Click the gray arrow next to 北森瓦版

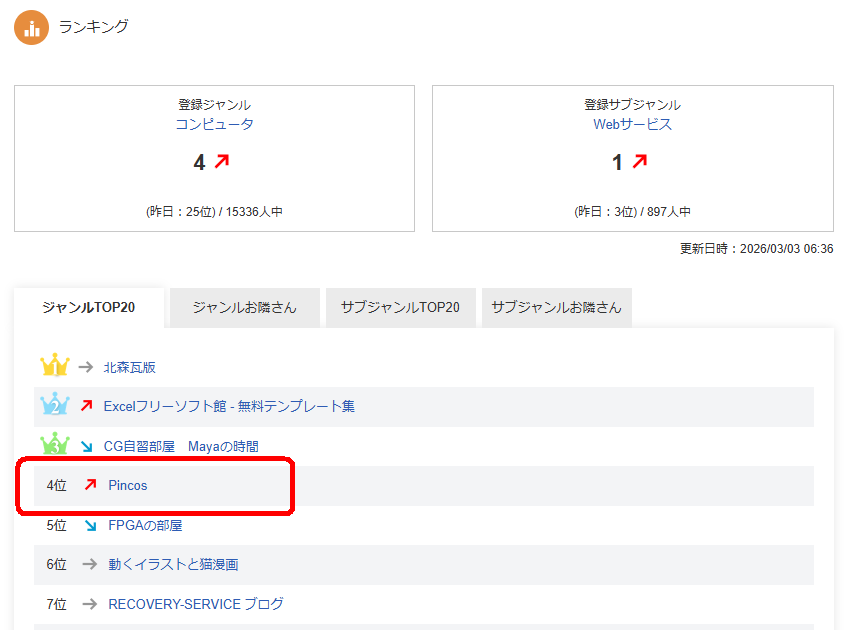point(86,367)
